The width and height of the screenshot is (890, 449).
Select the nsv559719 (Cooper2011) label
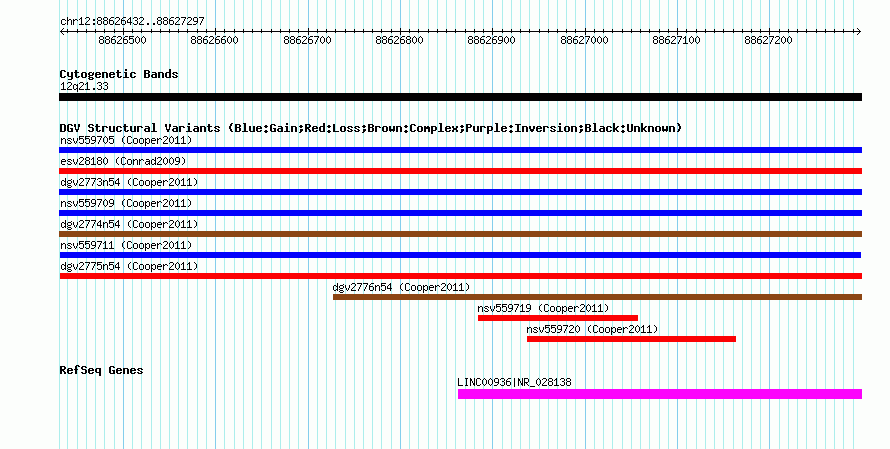(543, 308)
